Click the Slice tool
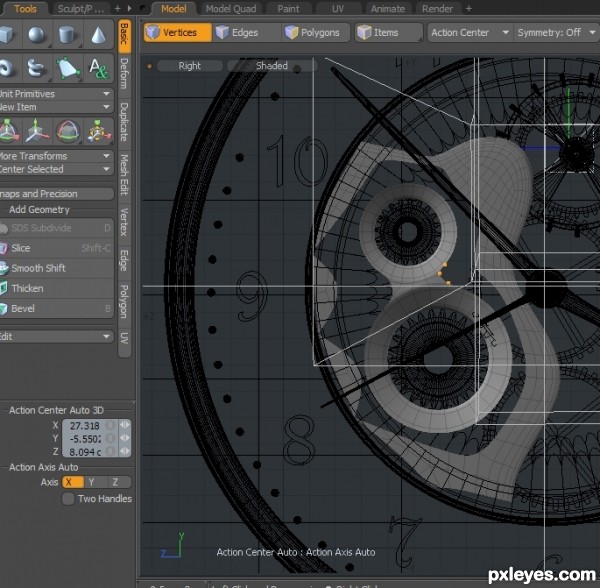600x588 pixels. click(x=56, y=248)
